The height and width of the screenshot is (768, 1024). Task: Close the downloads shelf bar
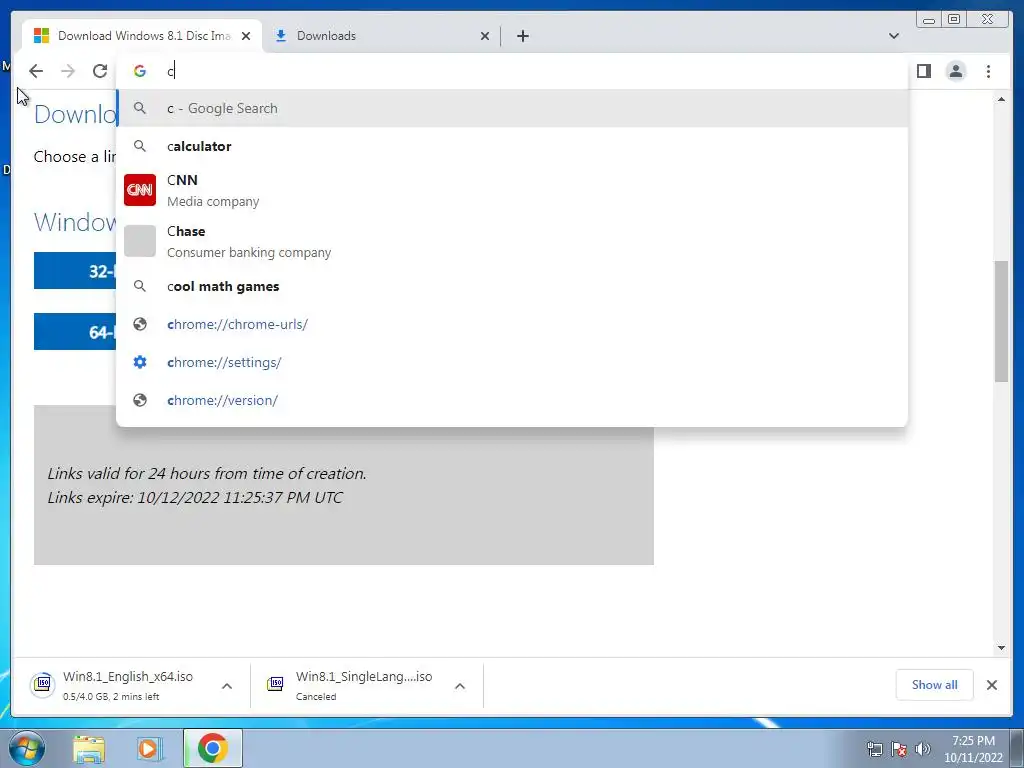point(991,685)
